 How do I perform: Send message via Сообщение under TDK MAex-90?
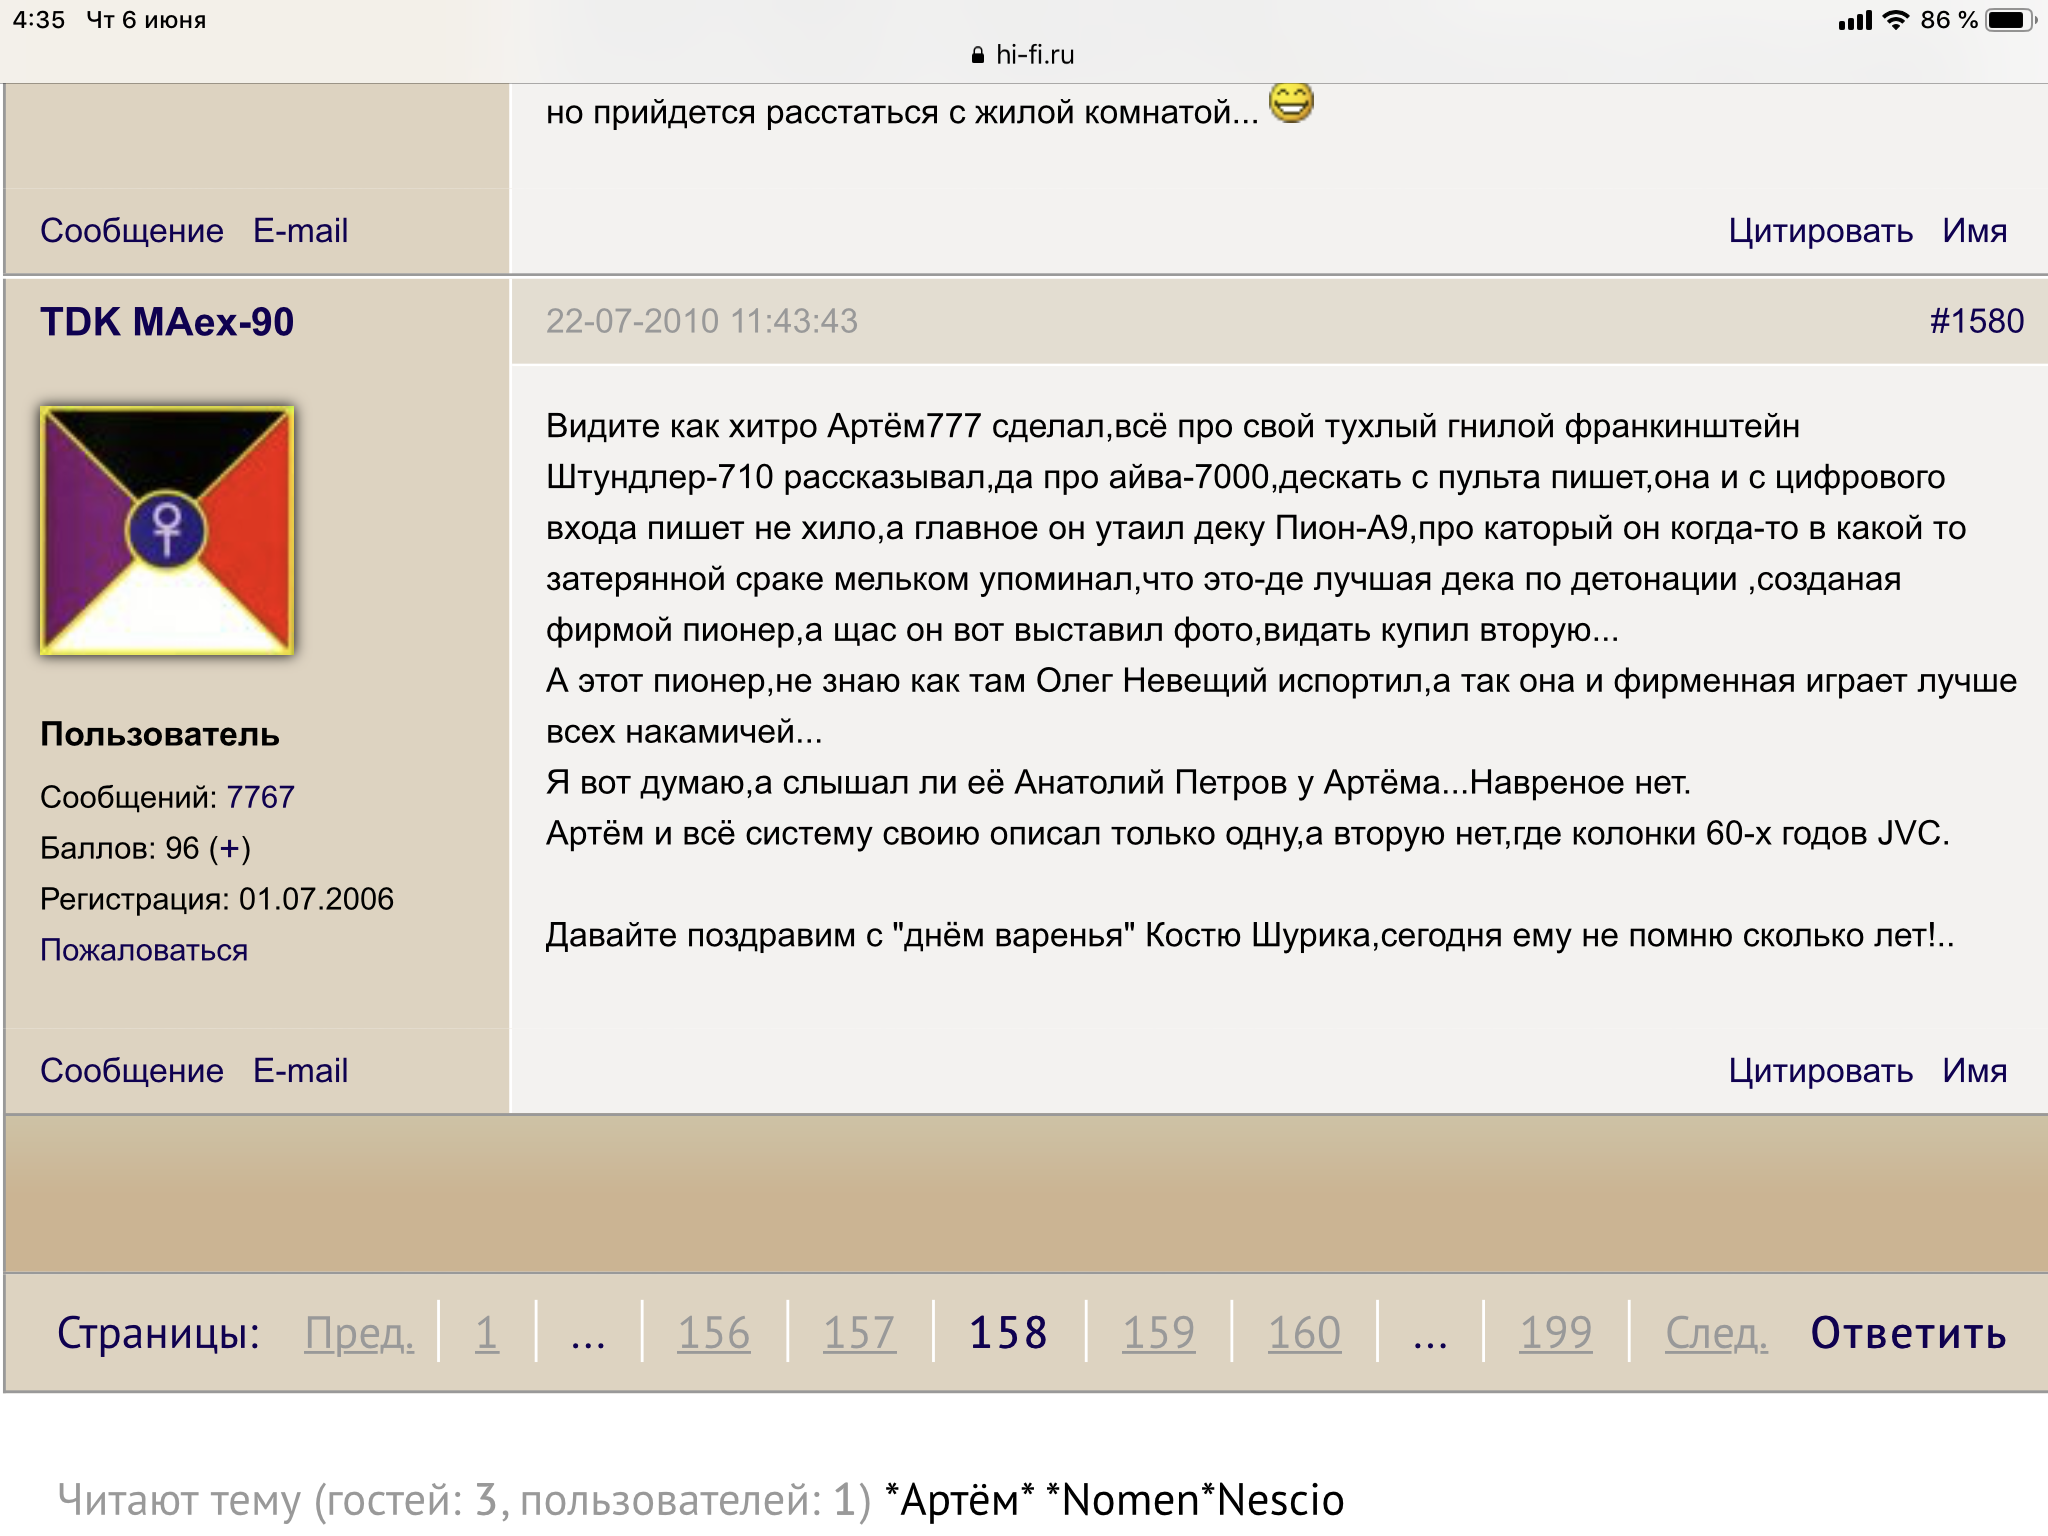(132, 1071)
